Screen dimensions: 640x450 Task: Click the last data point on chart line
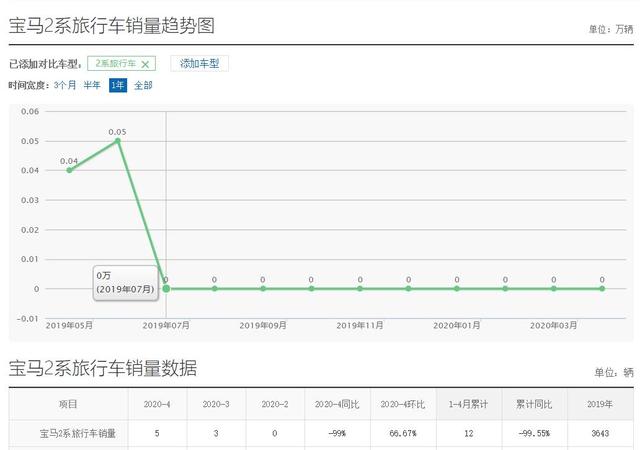[x=602, y=288]
